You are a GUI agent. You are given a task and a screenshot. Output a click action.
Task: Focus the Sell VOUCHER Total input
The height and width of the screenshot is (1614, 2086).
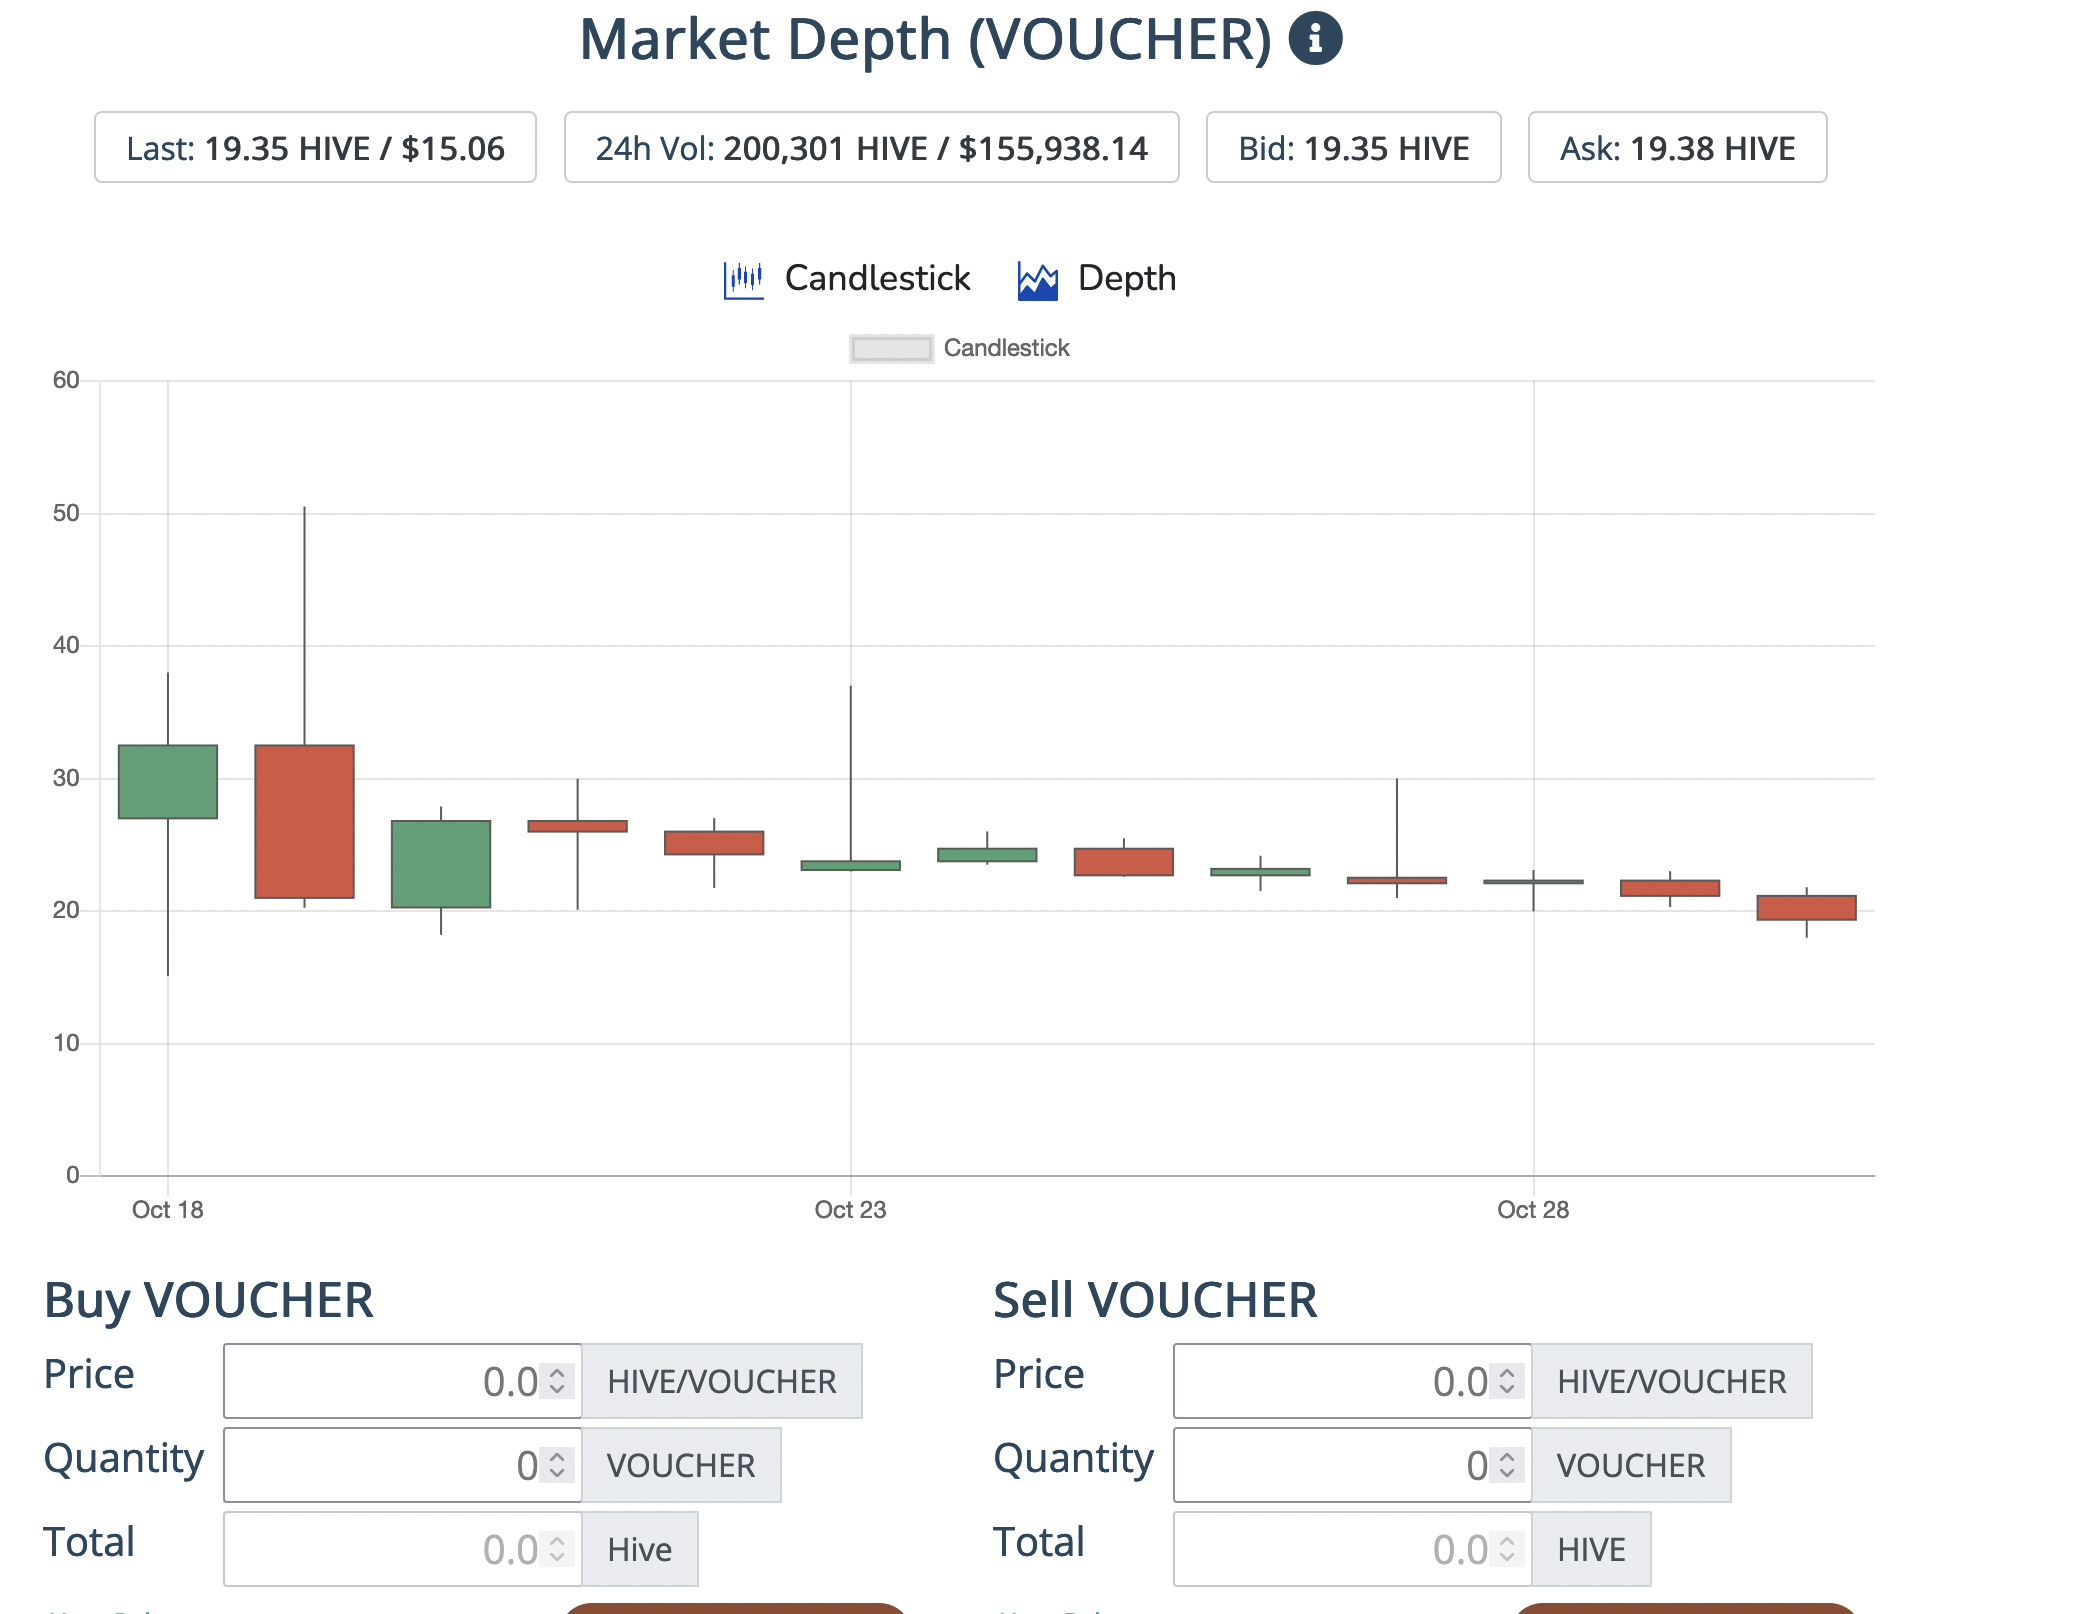coord(1352,1549)
